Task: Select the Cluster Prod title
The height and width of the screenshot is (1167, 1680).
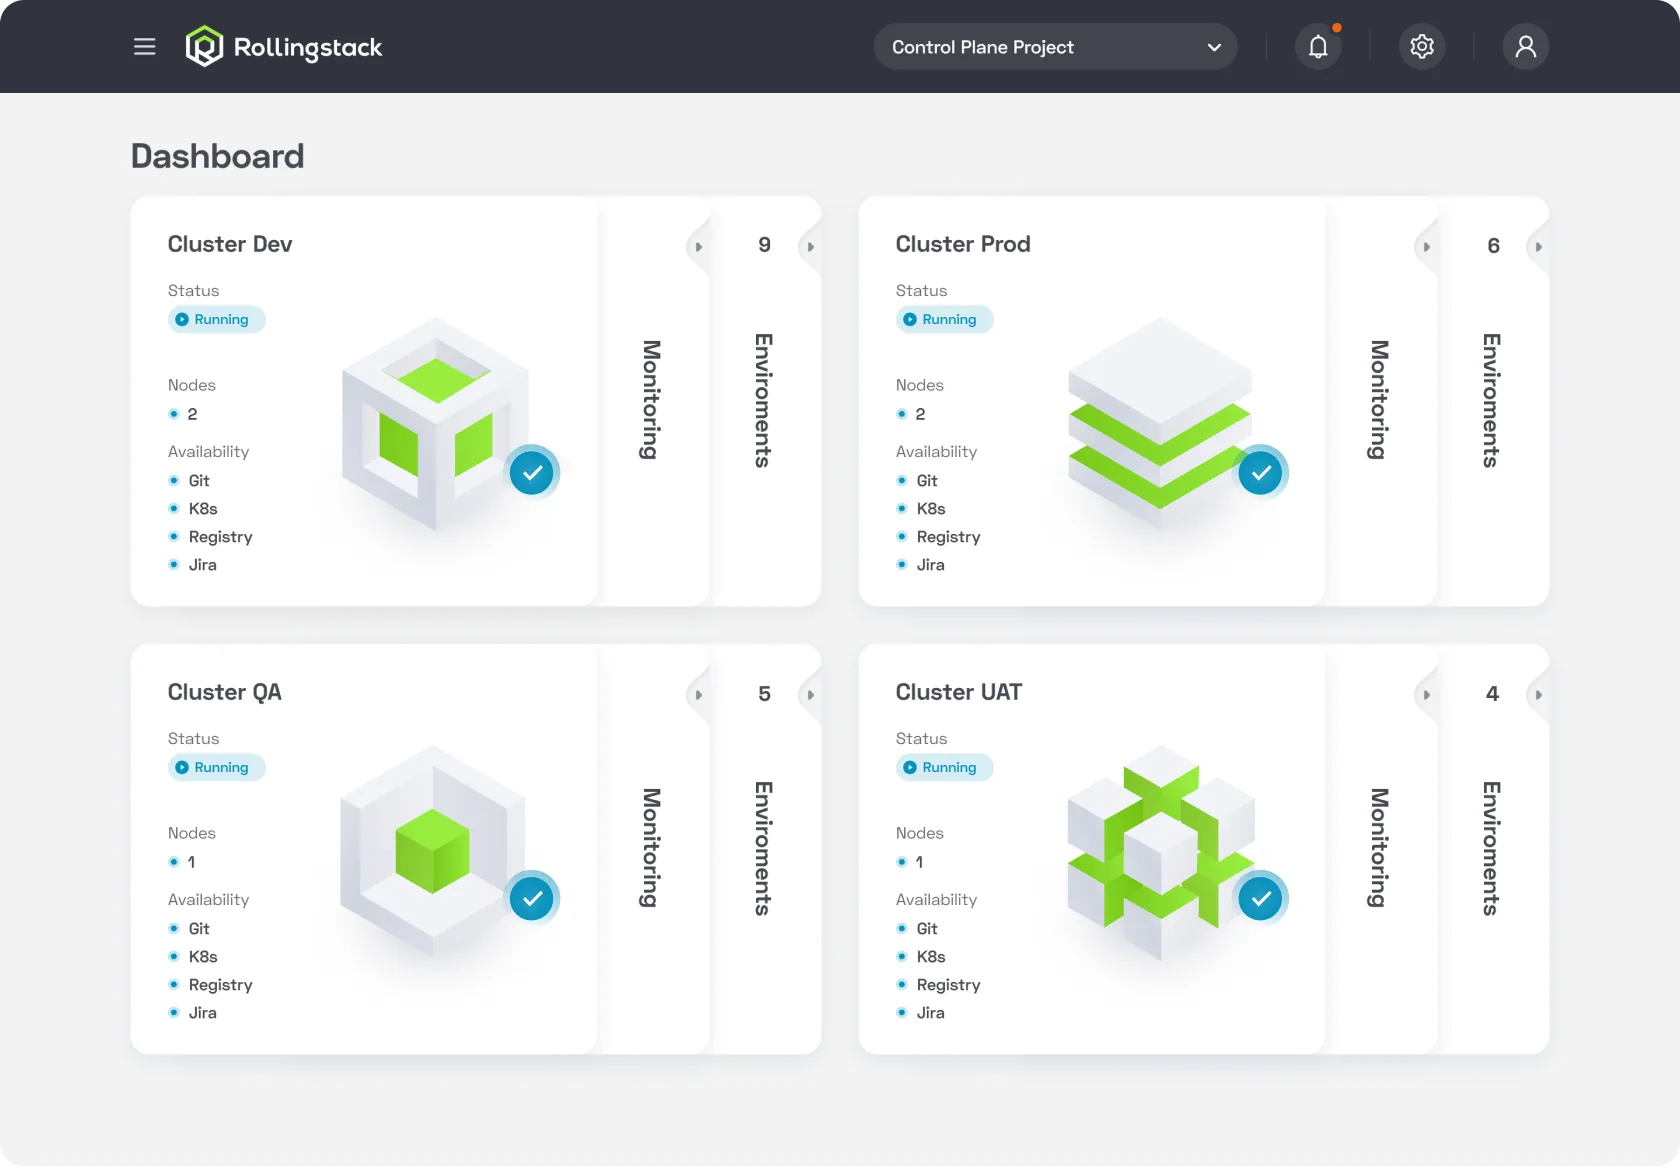Action: point(963,244)
